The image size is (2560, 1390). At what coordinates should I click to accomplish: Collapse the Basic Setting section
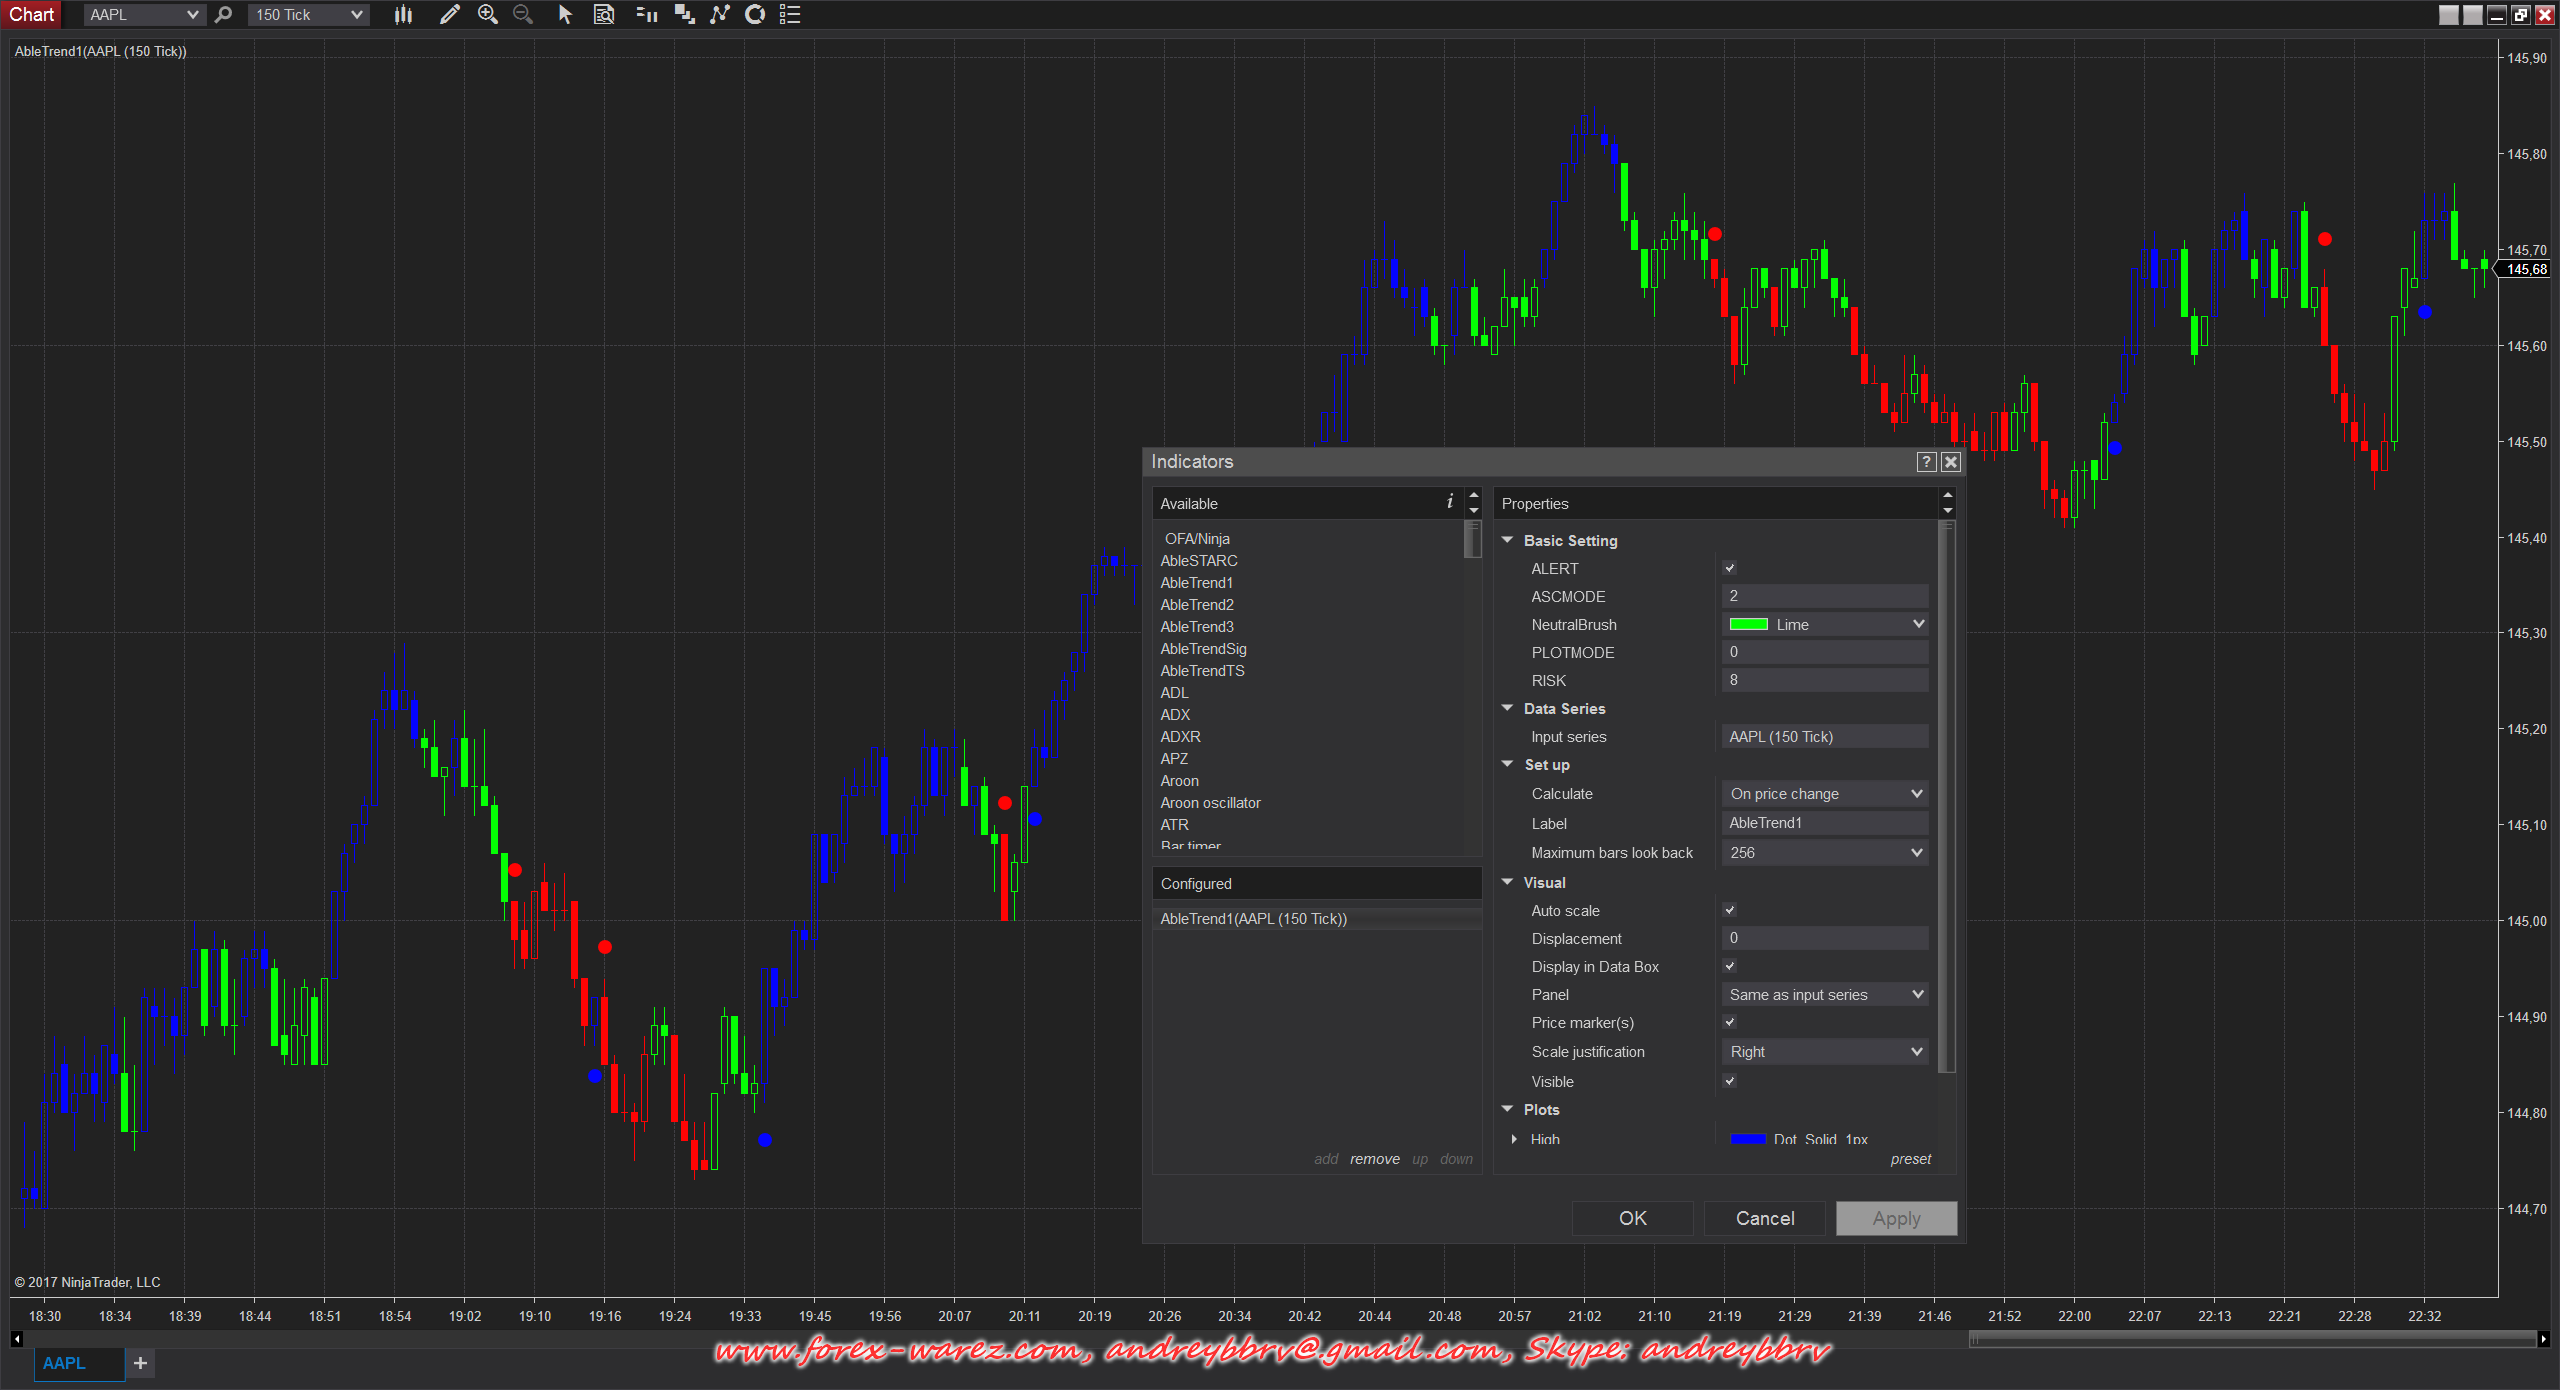coord(1507,540)
